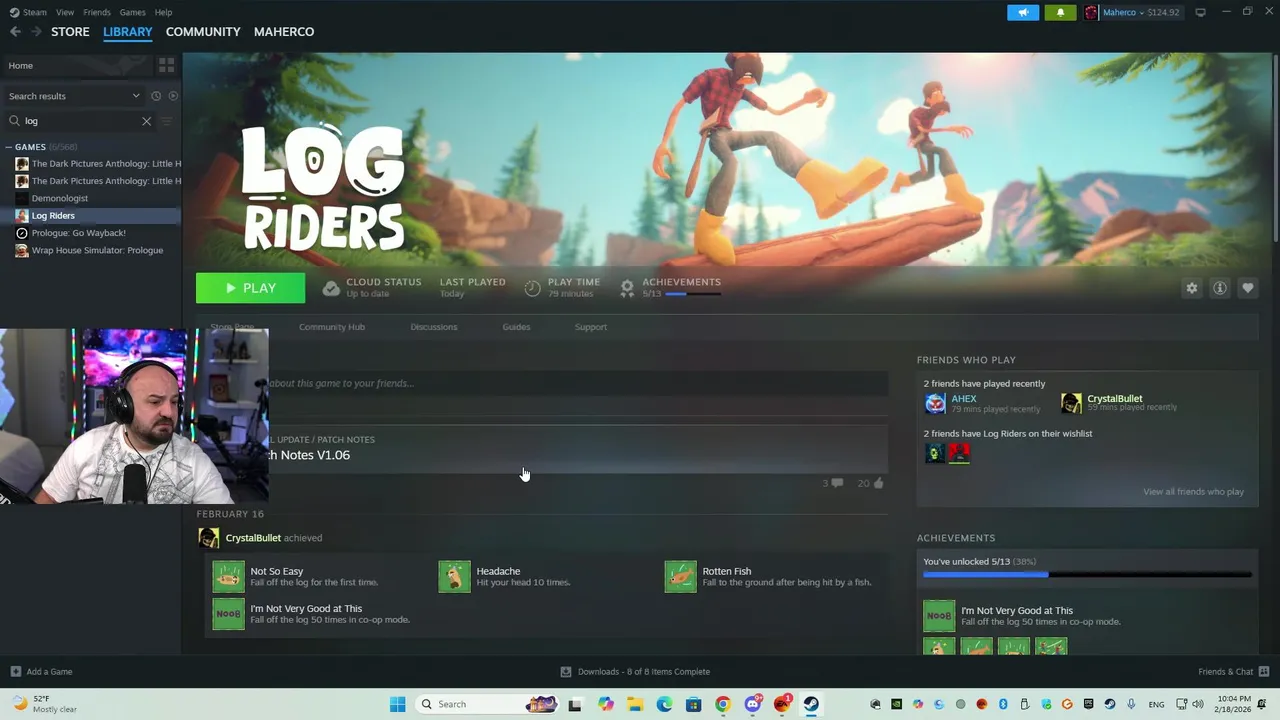Click the Microsoft Edge taskbar icon
1280x720 pixels.
664,704
